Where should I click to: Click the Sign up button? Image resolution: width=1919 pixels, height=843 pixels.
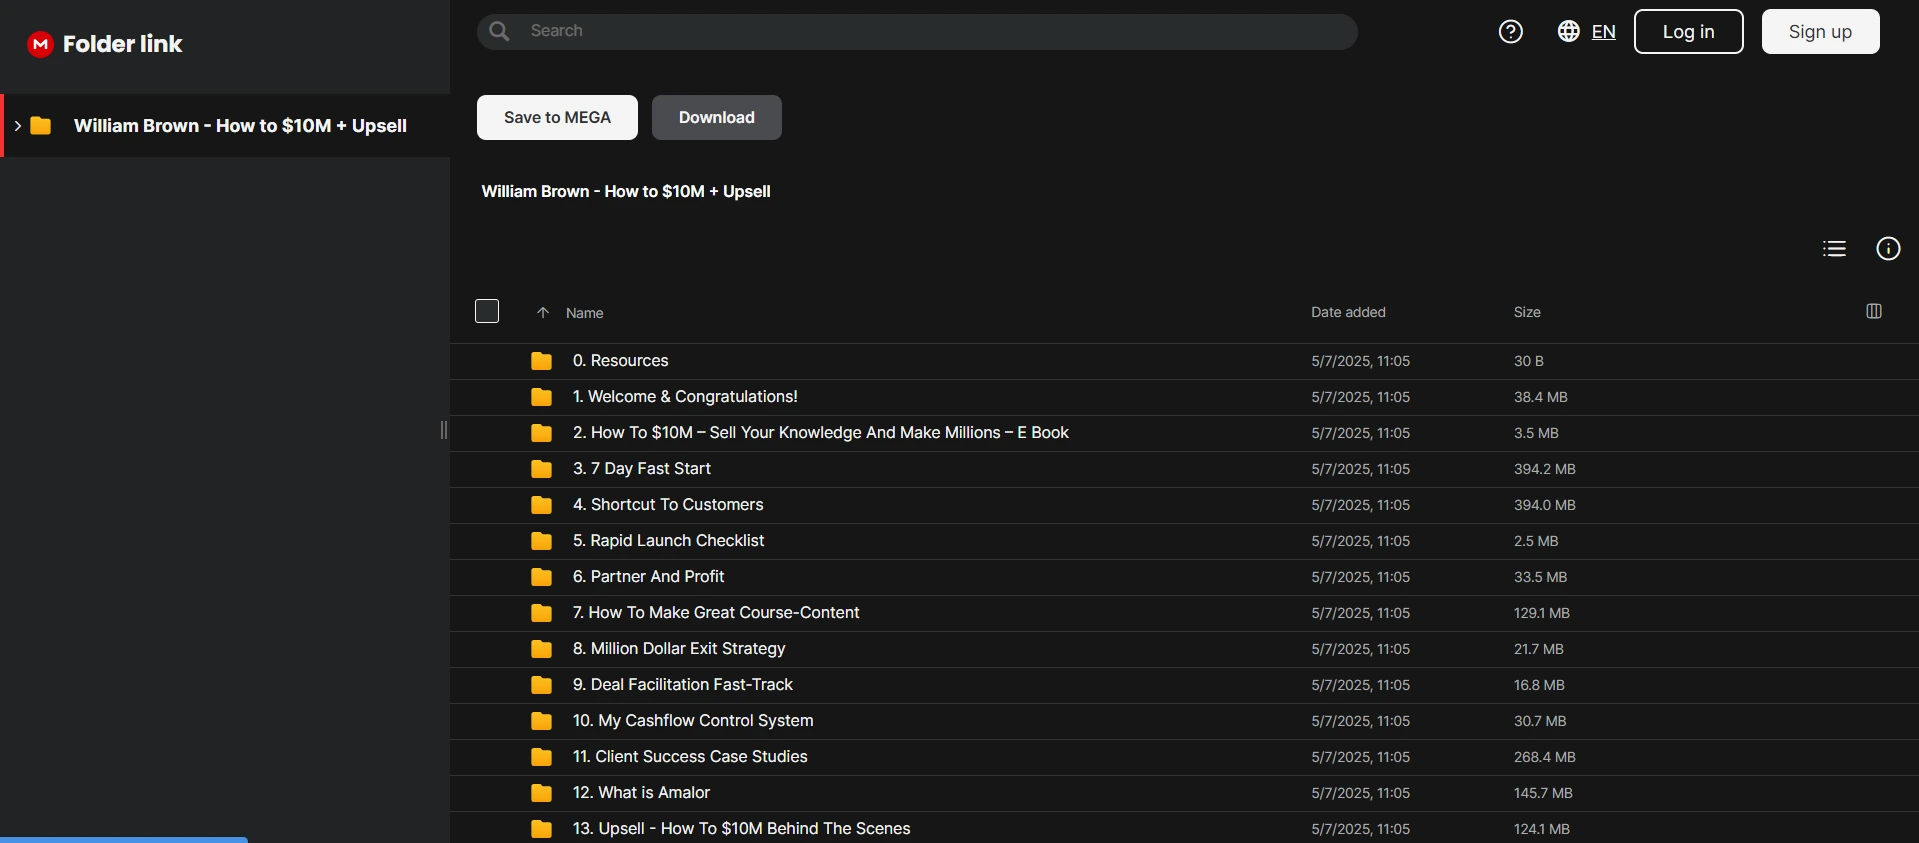click(1820, 31)
